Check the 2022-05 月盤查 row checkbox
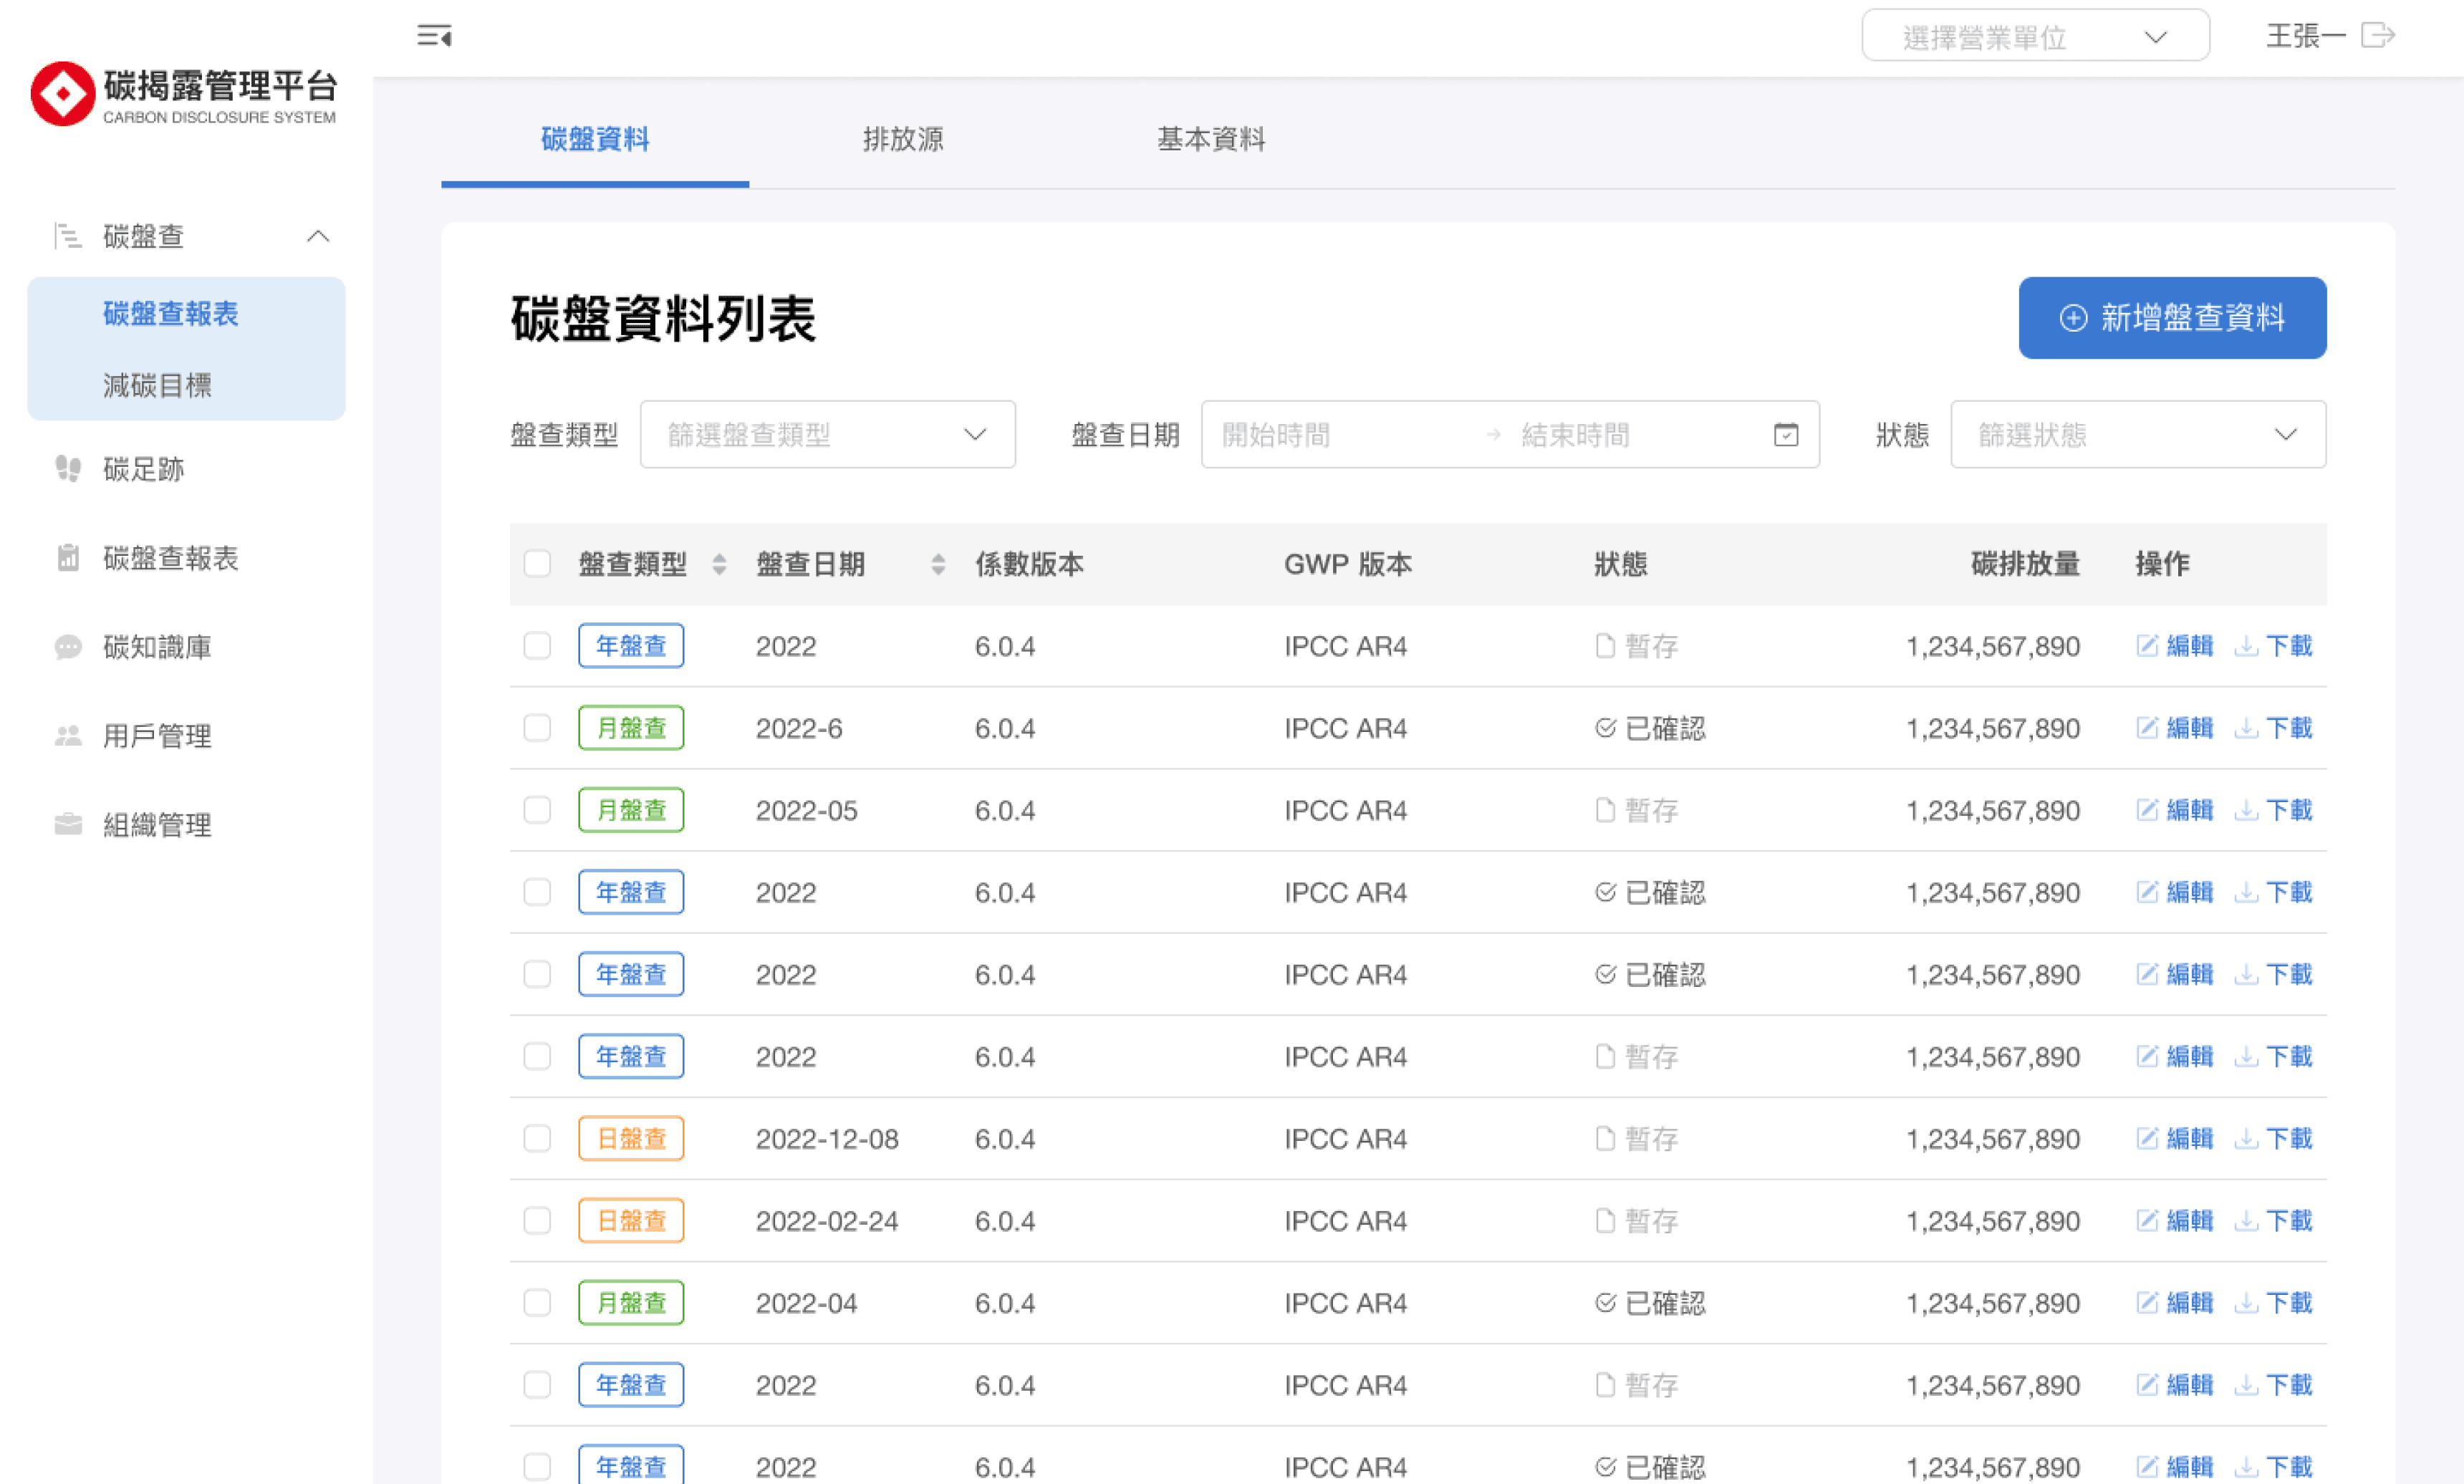2464x1484 pixels. tap(537, 810)
